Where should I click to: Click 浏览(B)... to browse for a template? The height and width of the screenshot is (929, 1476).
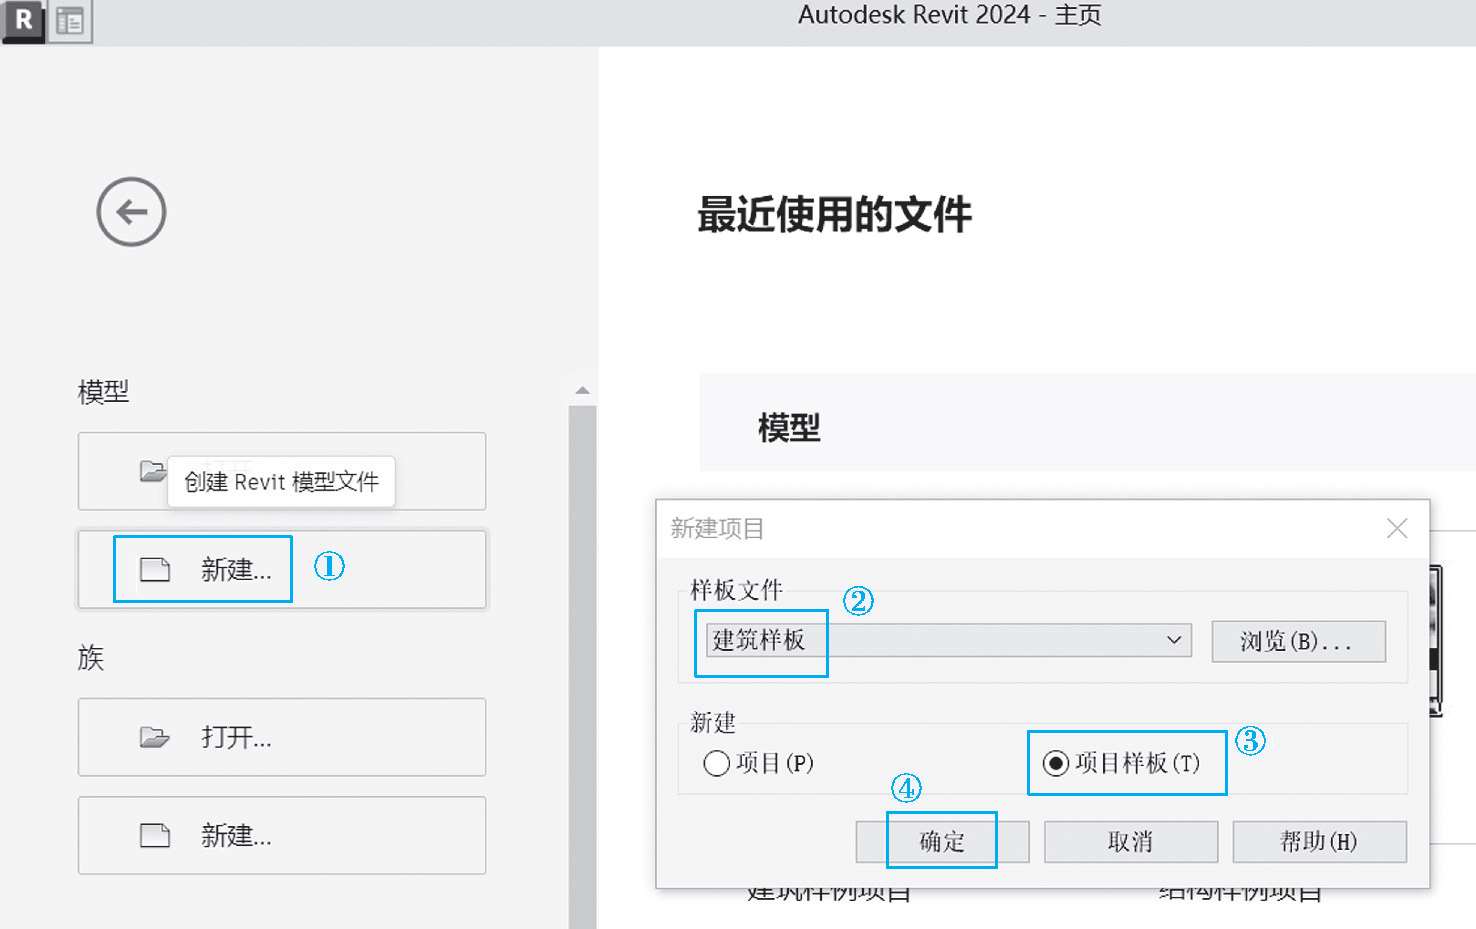[1298, 641]
